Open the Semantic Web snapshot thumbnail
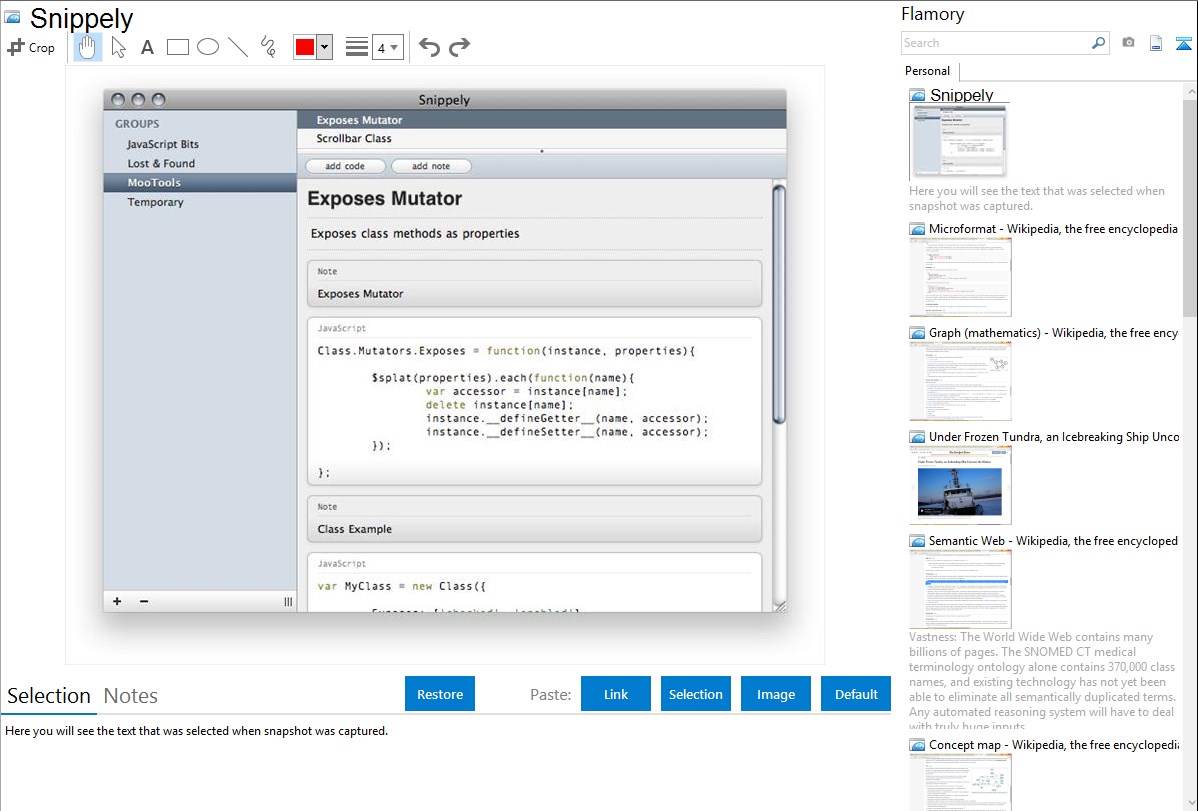The height and width of the screenshot is (811, 1198). pos(960,589)
